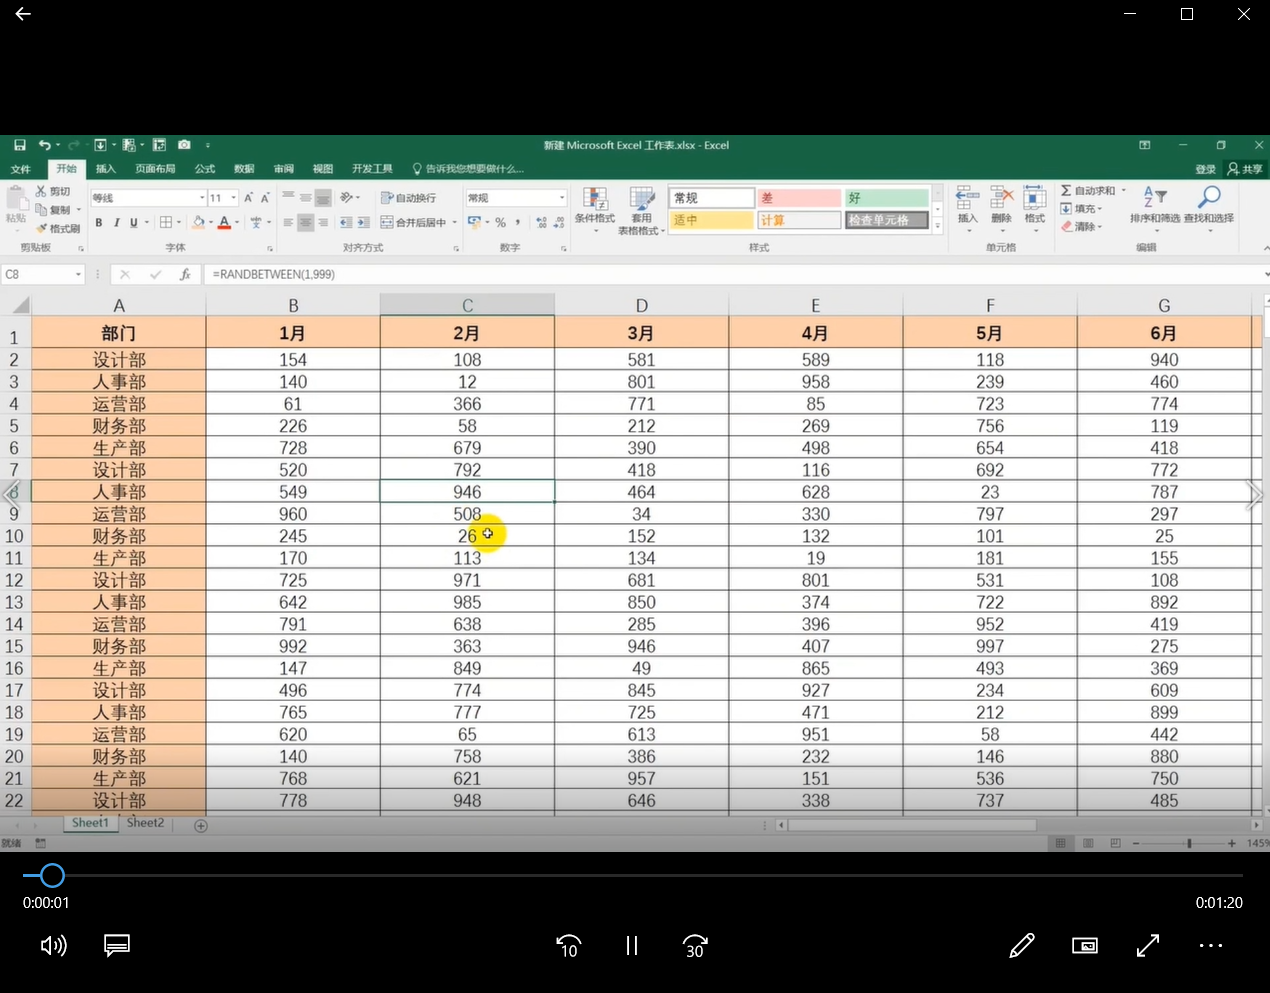Open the volume control
Screen dimensions: 1270x993
click(53, 946)
